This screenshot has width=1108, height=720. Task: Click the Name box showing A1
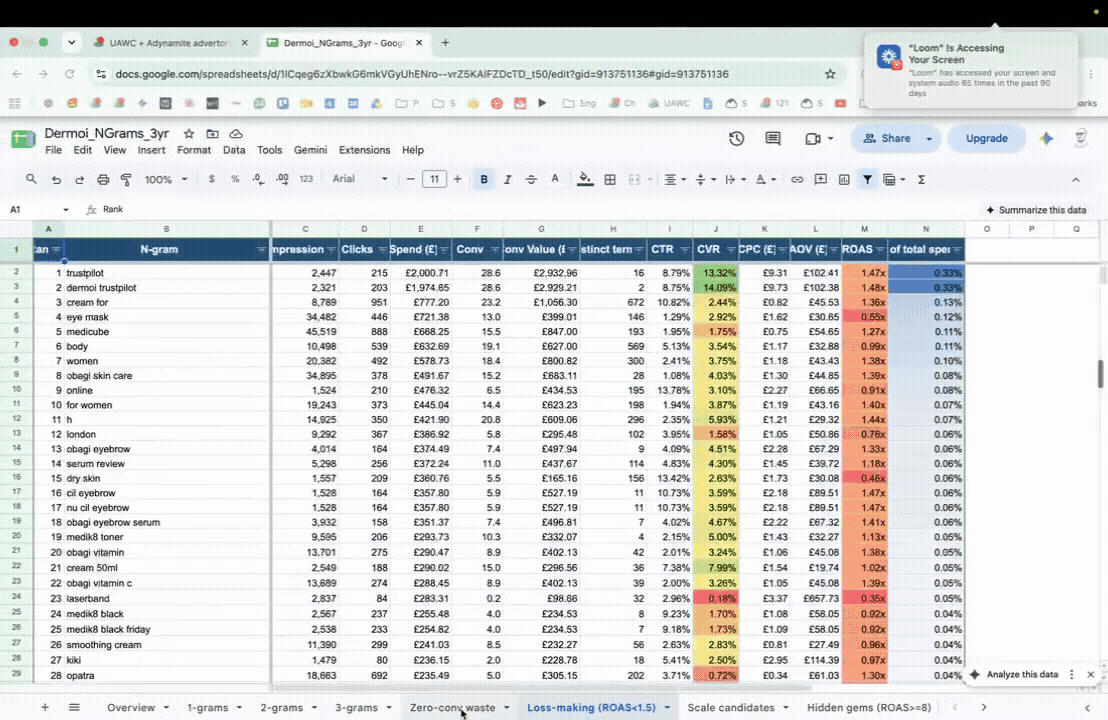[x=39, y=209]
